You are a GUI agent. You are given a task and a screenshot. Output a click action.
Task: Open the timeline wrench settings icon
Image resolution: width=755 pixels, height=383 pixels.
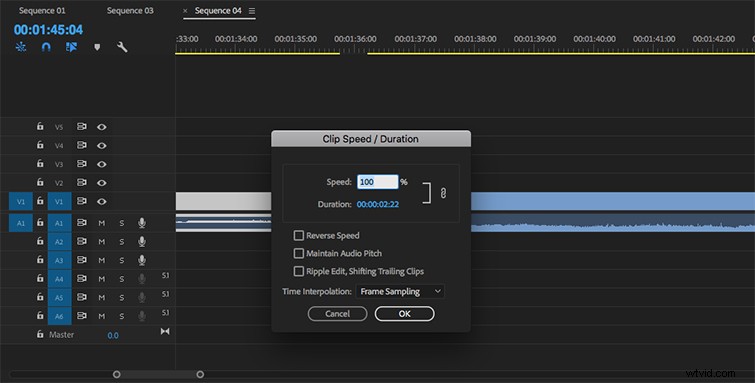tap(122, 47)
